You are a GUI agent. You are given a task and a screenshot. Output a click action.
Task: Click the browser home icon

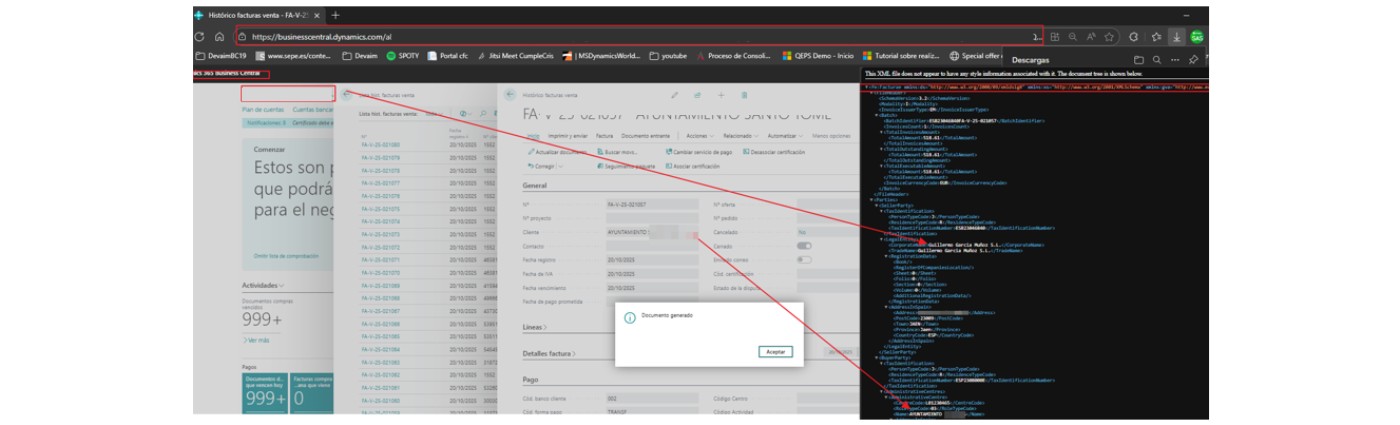219,37
